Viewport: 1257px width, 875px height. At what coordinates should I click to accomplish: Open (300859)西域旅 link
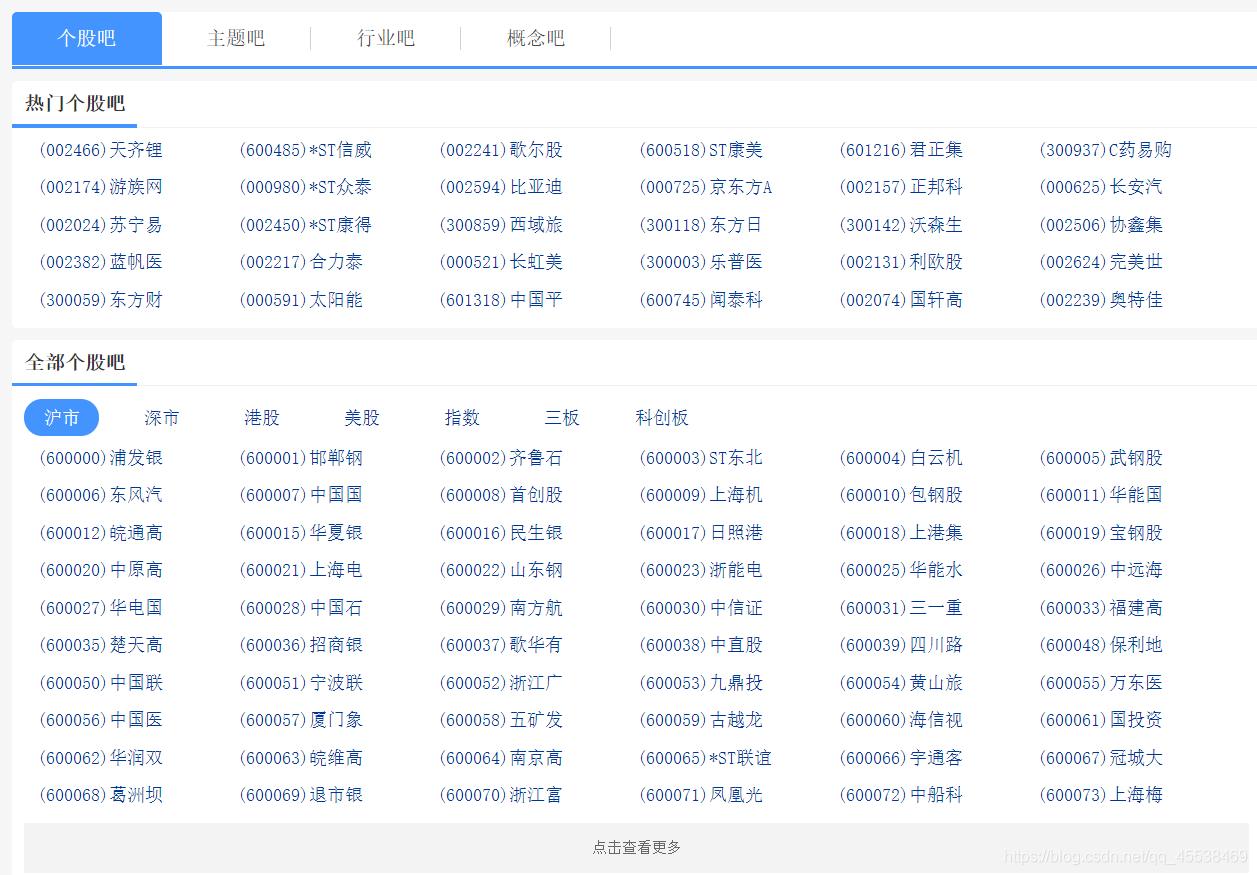coord(501,225)
